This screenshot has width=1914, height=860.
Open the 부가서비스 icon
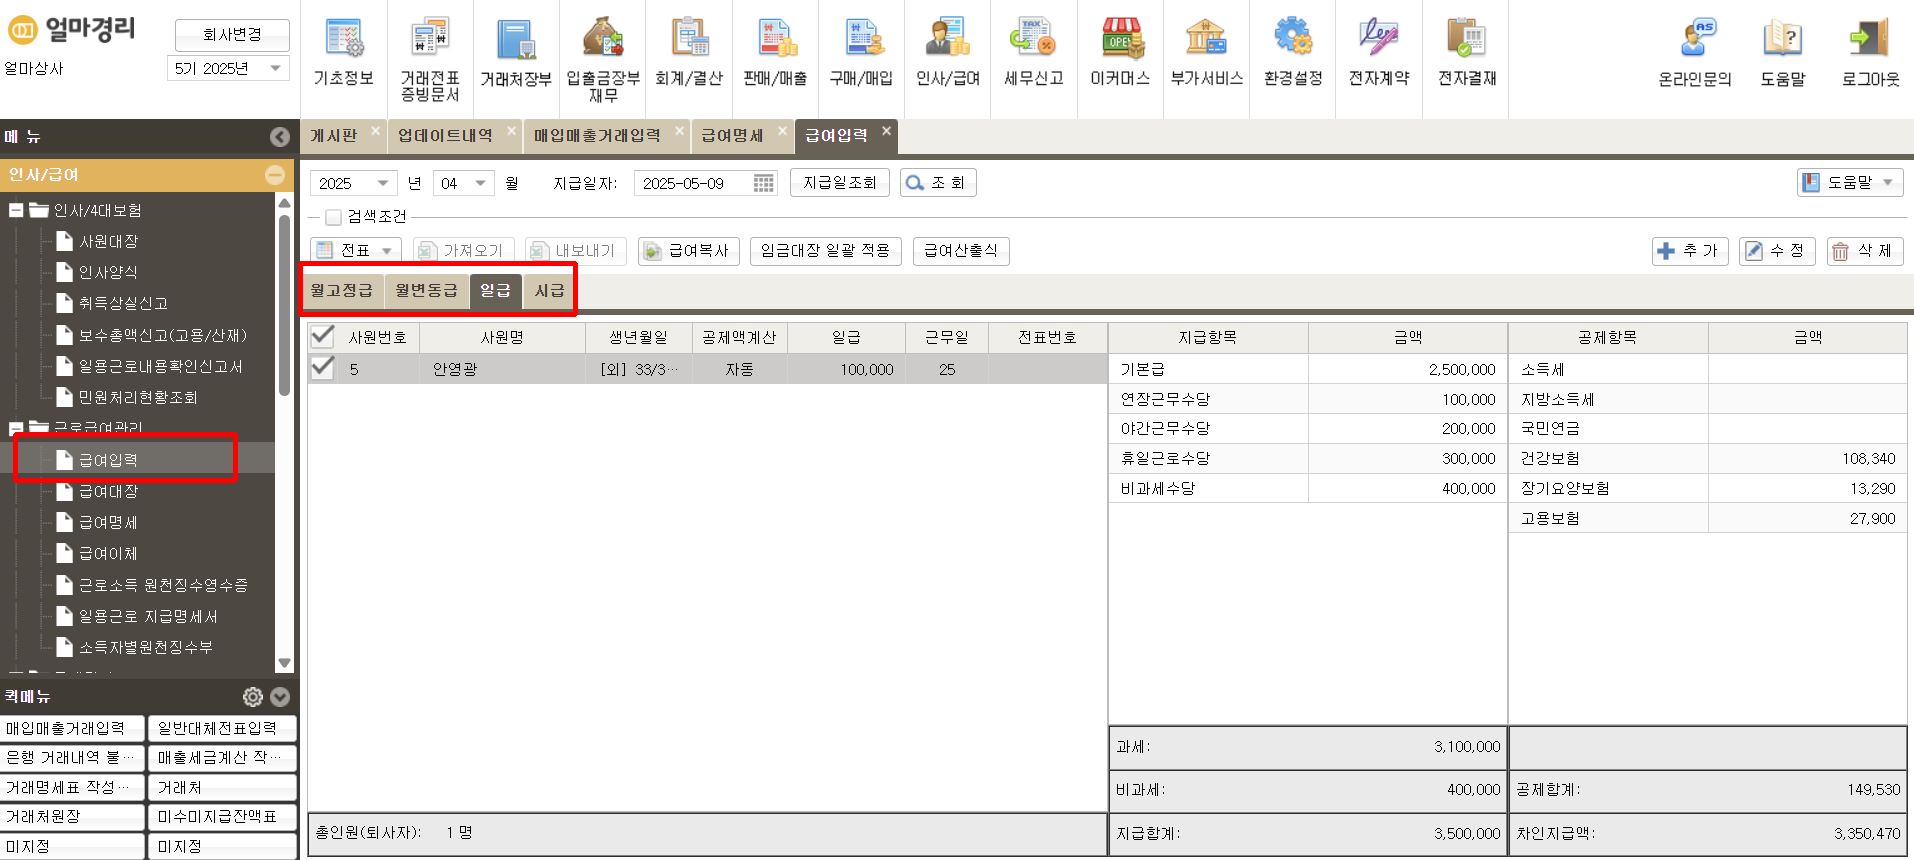pos(1207,52)
